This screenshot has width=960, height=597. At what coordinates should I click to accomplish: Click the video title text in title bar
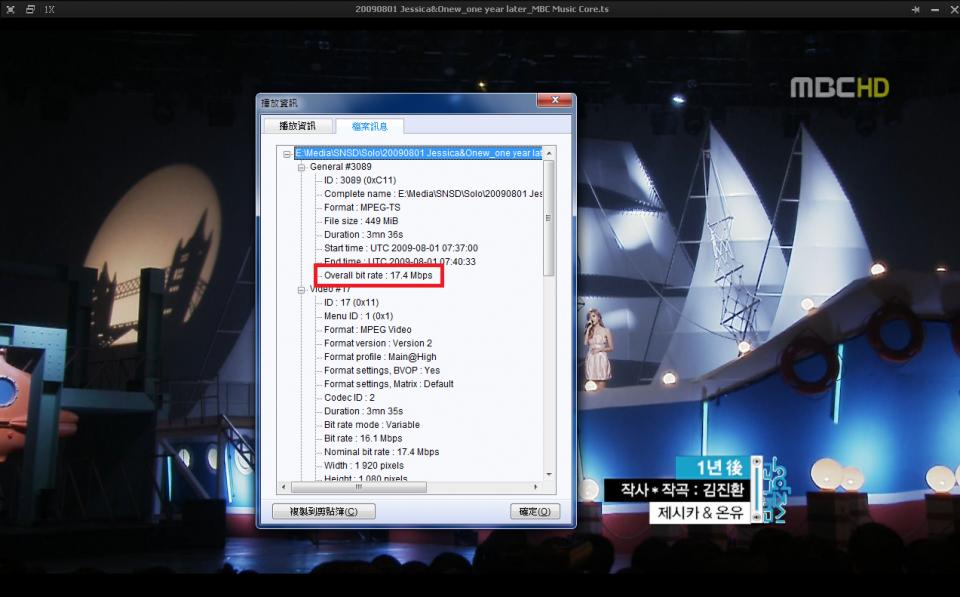482,9
